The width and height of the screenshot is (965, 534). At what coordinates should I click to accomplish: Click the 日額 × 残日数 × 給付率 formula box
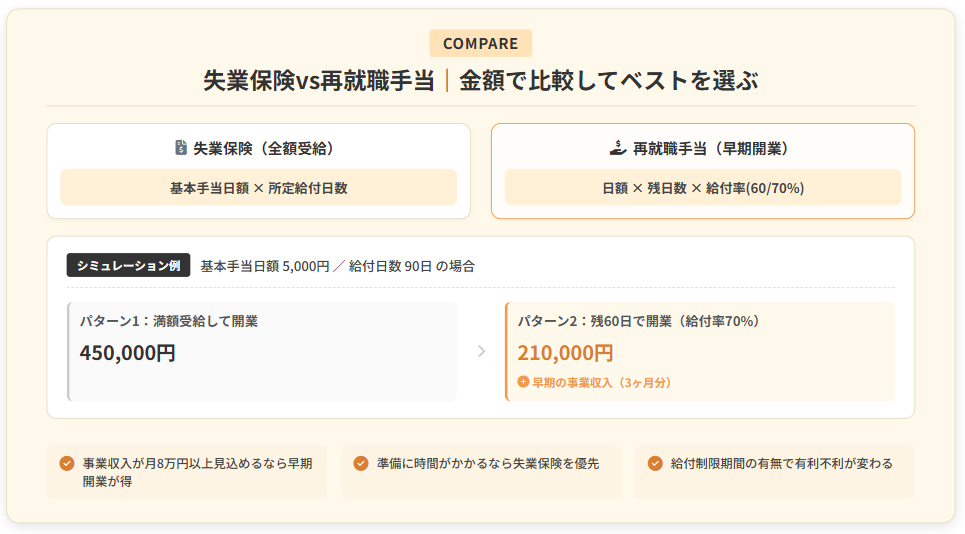point(703,187)
